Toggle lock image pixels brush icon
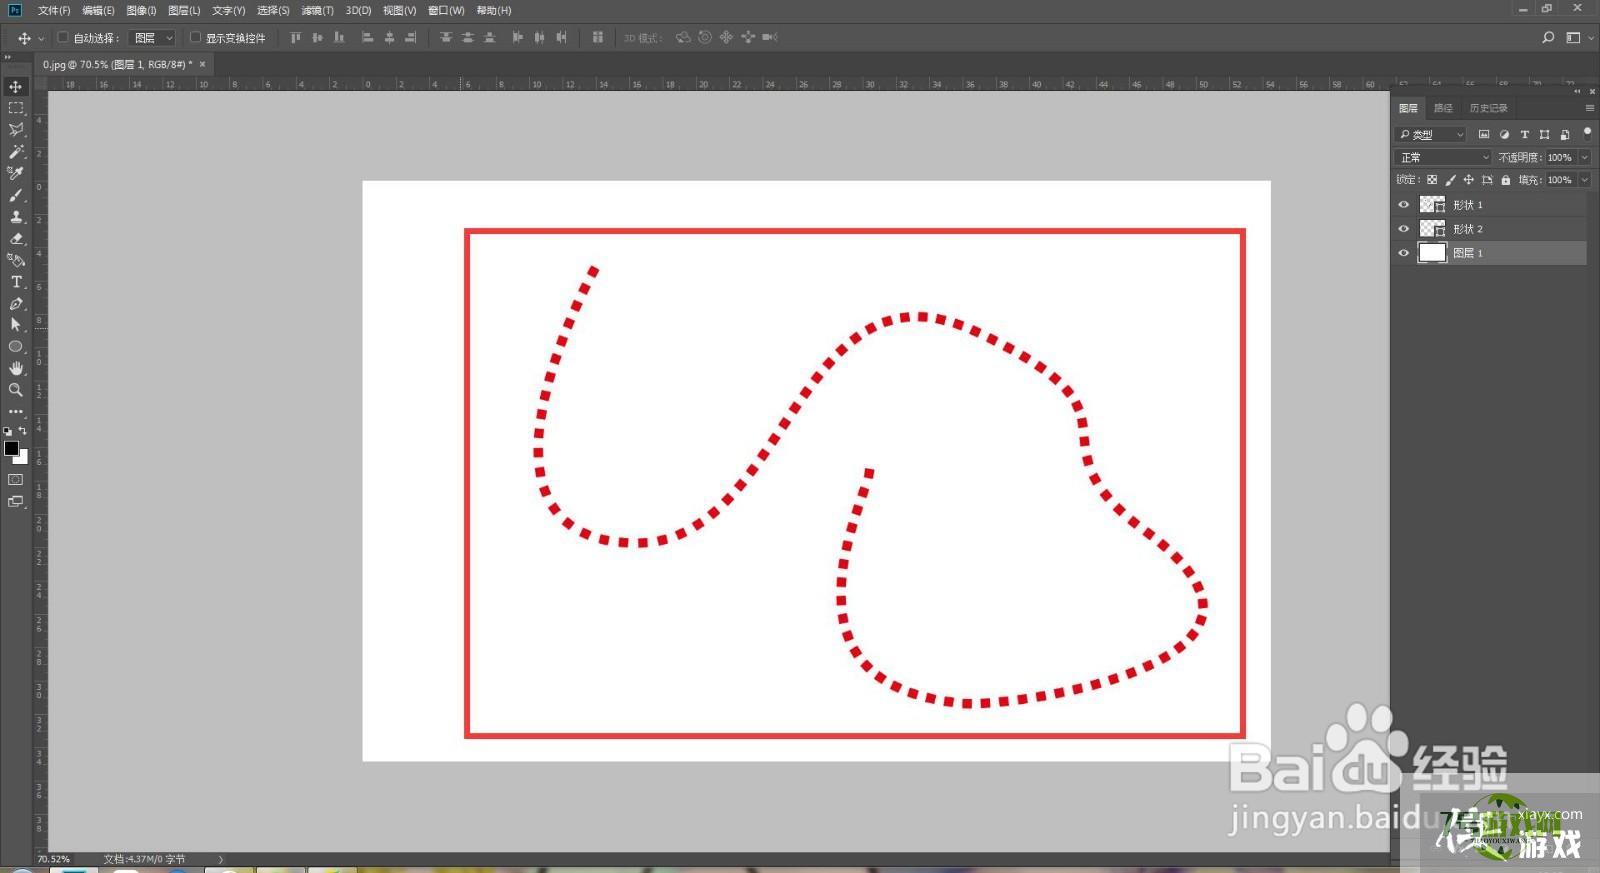The height and width of the screenshot is (873, 1600). (x=1450, y=180)
